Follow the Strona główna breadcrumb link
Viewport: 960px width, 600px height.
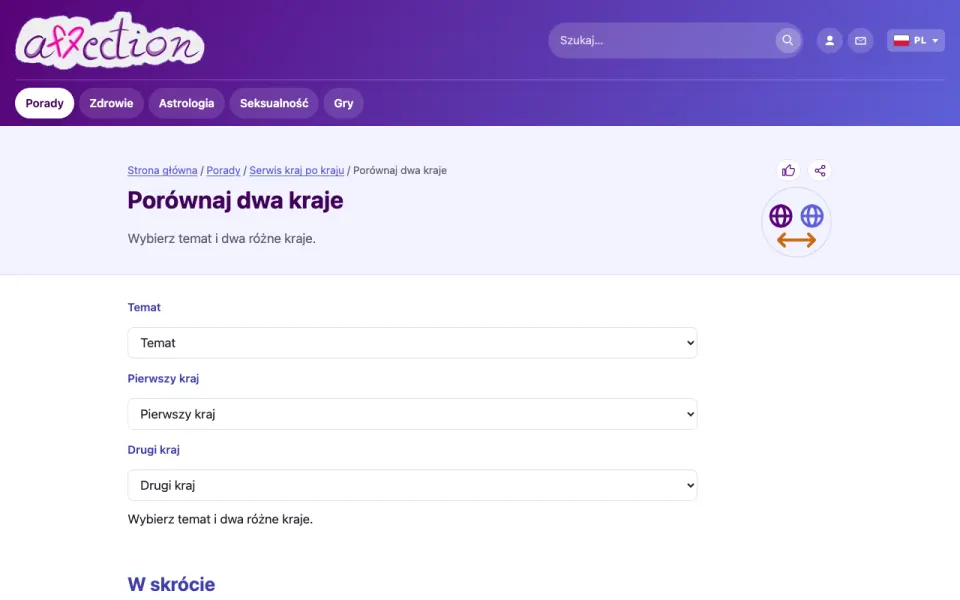coord(162,170)
